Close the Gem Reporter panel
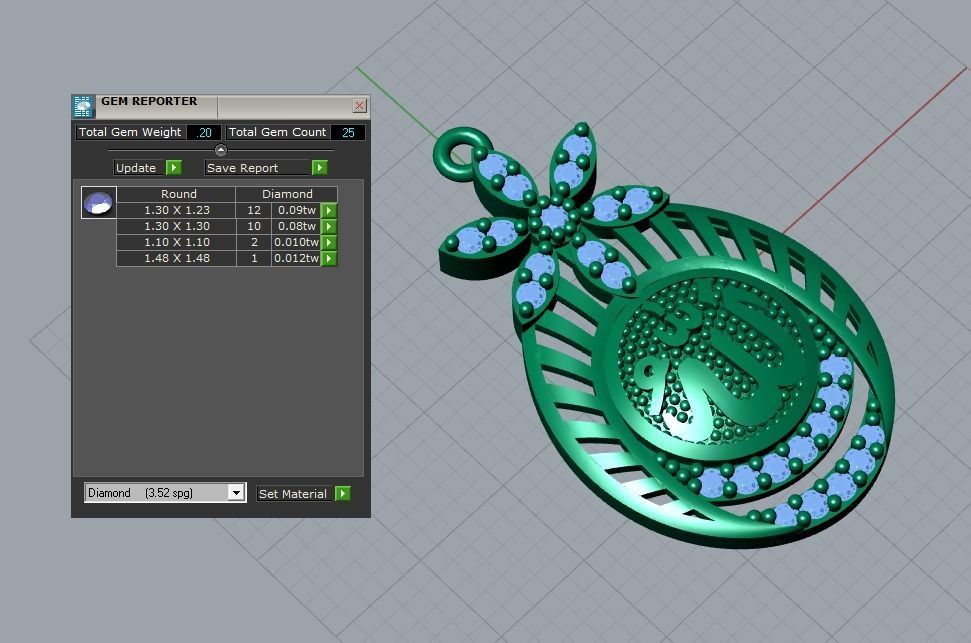This screenshot has width=971, height=643. click(x=359, y=105)
